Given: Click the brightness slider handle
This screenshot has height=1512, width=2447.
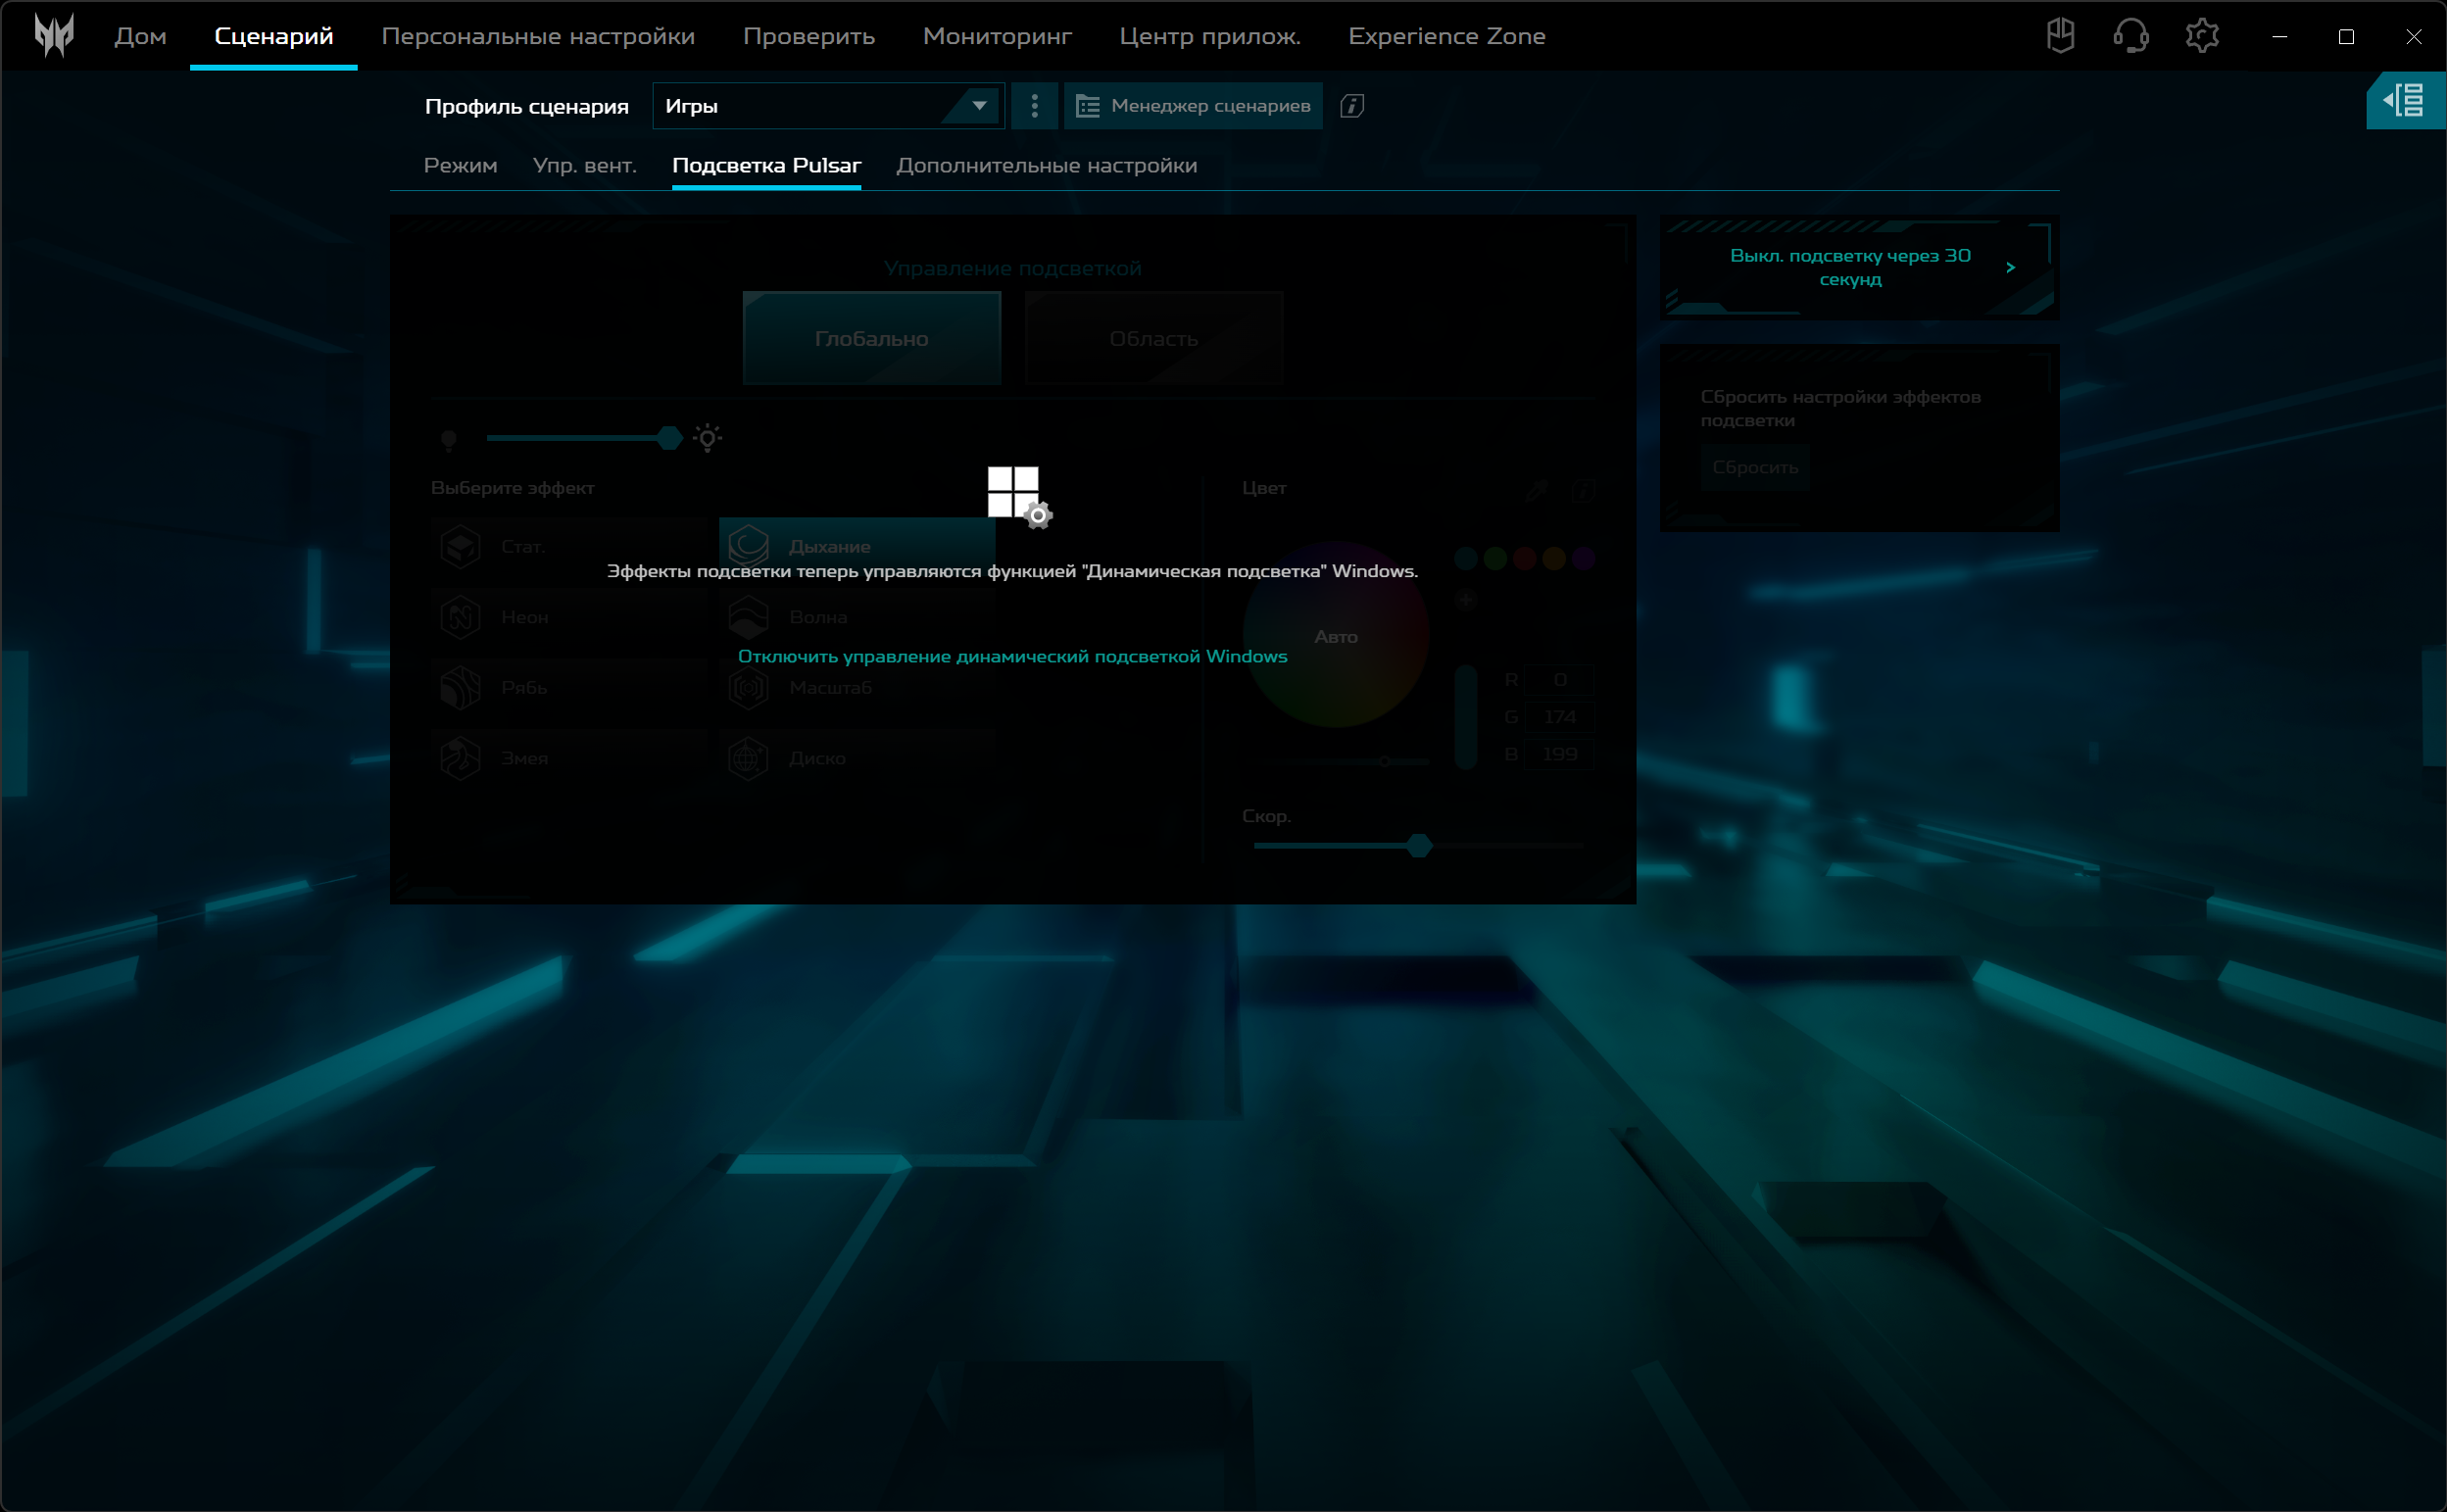Looking at the screenshot, I should coord(669,438).
